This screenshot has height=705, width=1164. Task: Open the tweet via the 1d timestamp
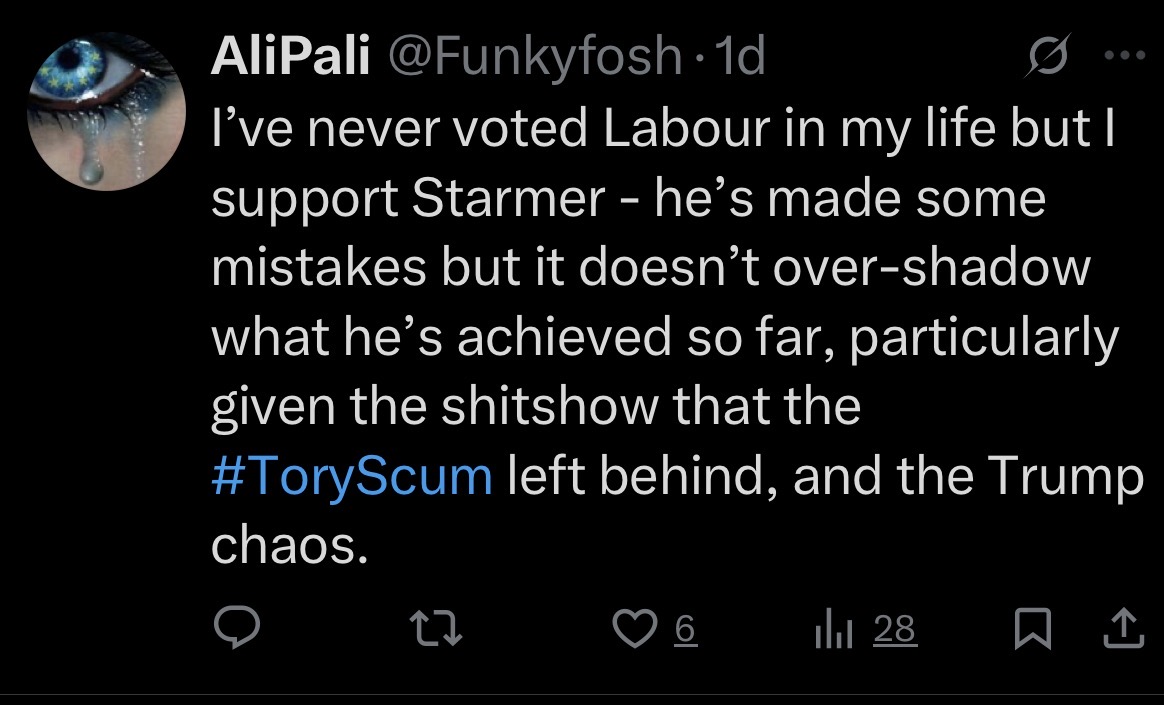(741, 58)
